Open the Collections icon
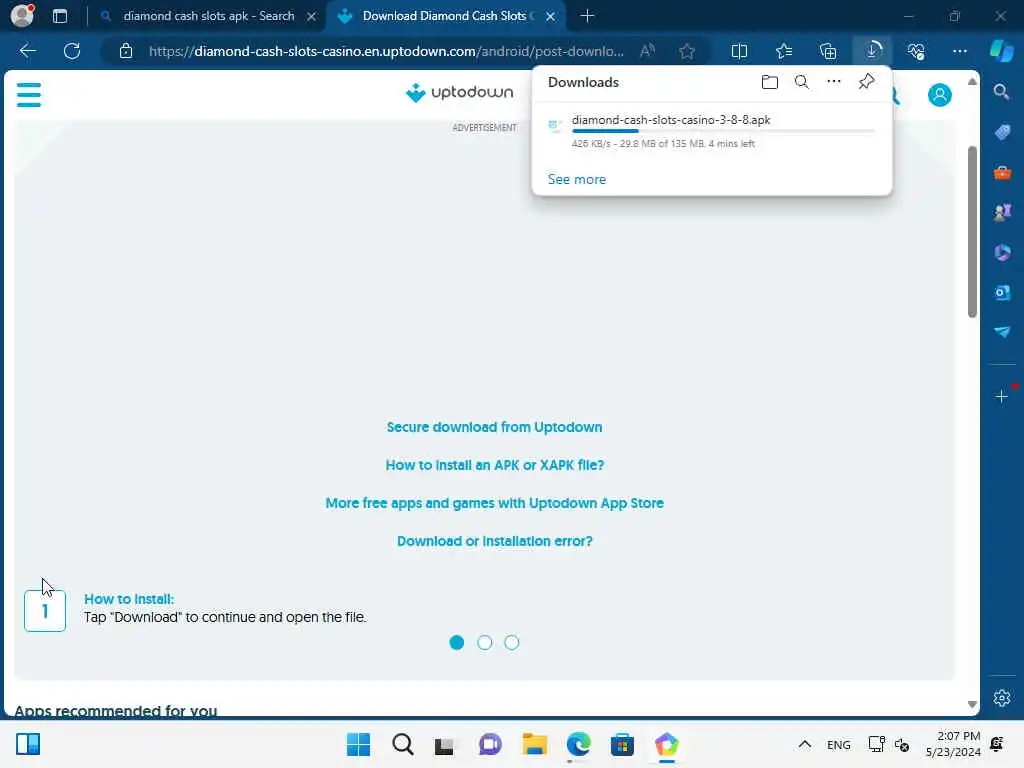This screenshot has height=768, width=1024. click(x=828, y=51)
